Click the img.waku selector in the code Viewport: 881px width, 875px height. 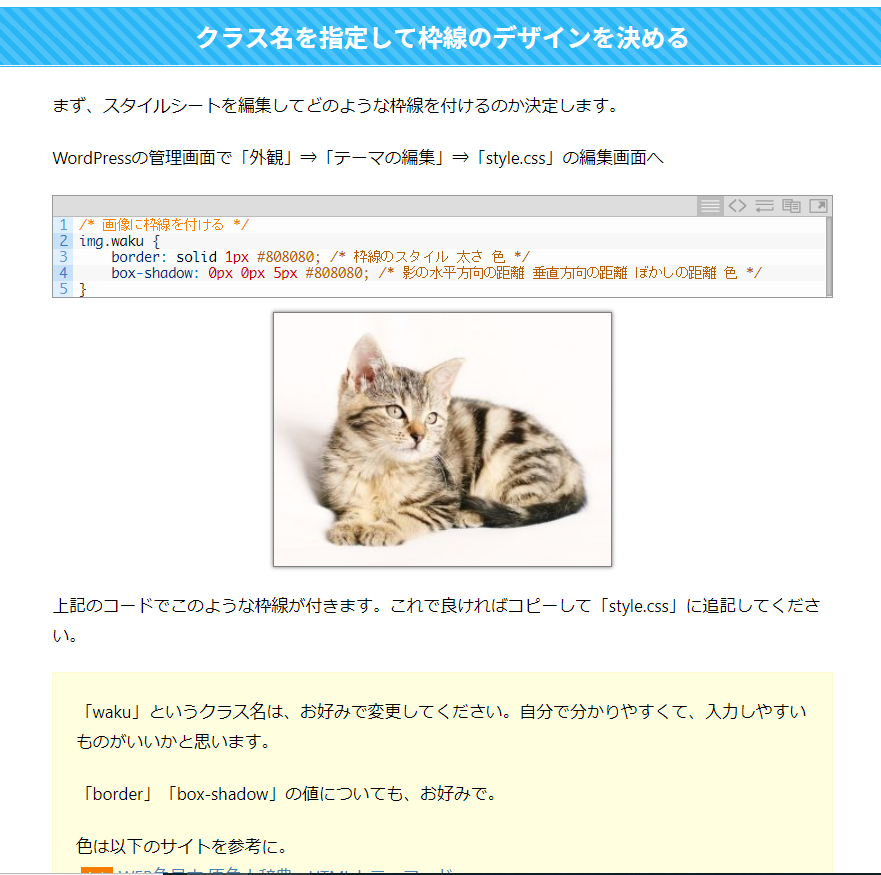tap(111, 241)
